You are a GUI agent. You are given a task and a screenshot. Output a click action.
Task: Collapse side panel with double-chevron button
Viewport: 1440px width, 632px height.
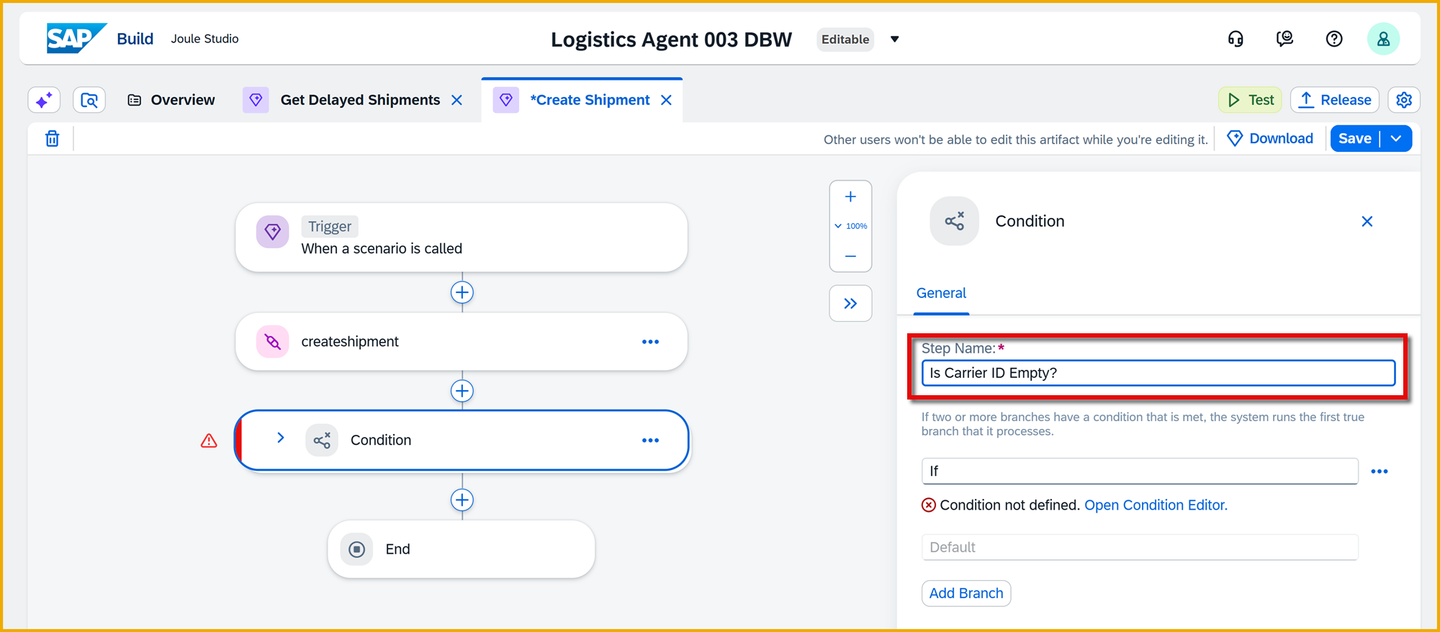tap(851, 303)
